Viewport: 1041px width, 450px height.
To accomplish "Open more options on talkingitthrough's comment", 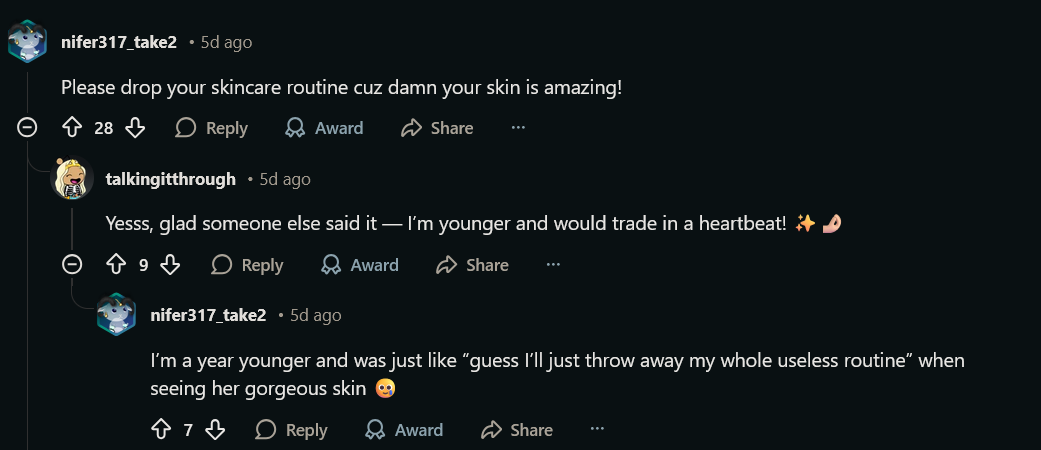I will 553,265.
